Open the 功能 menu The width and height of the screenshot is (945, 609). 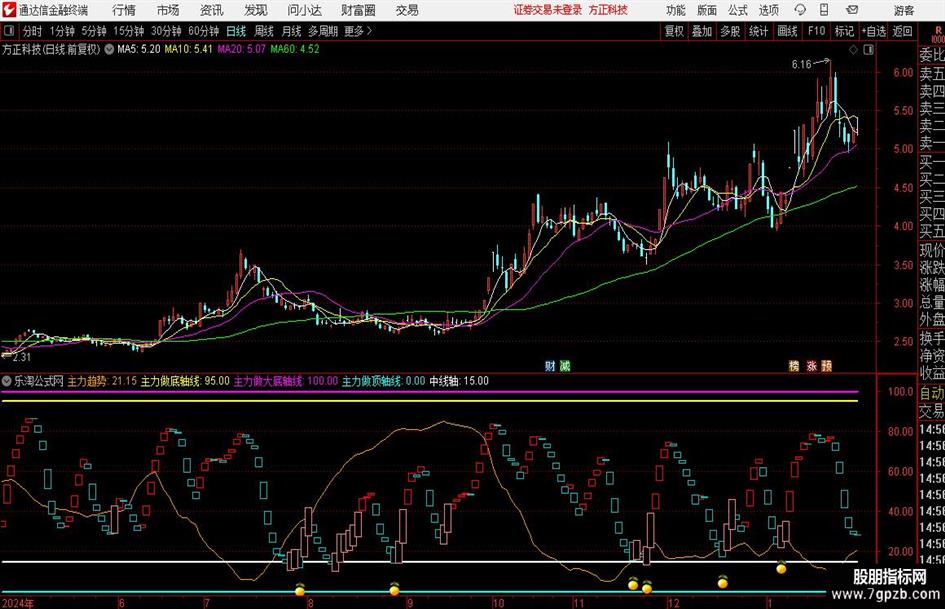(x=676, y=10)
